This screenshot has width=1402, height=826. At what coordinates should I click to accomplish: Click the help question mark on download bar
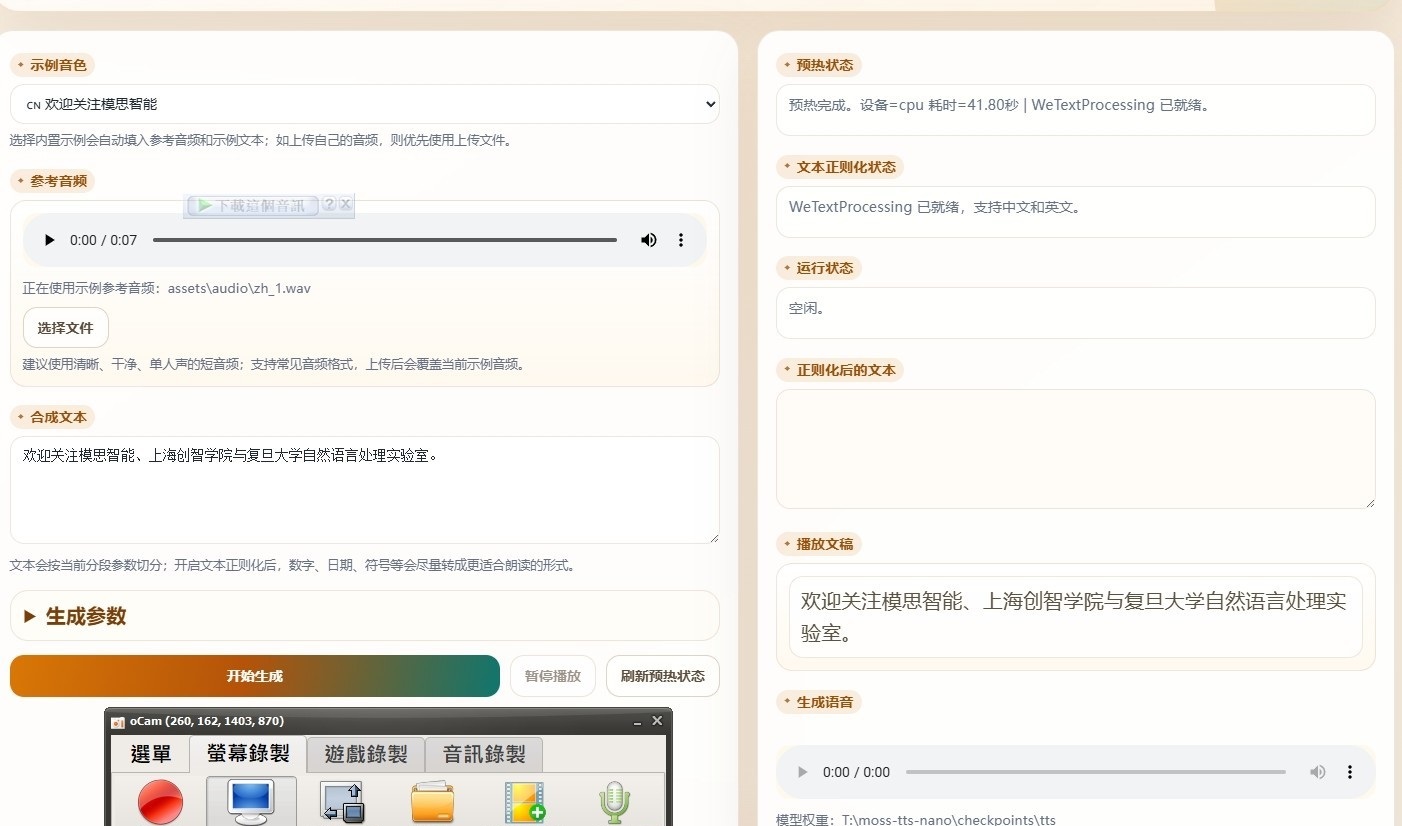[329, 204]
